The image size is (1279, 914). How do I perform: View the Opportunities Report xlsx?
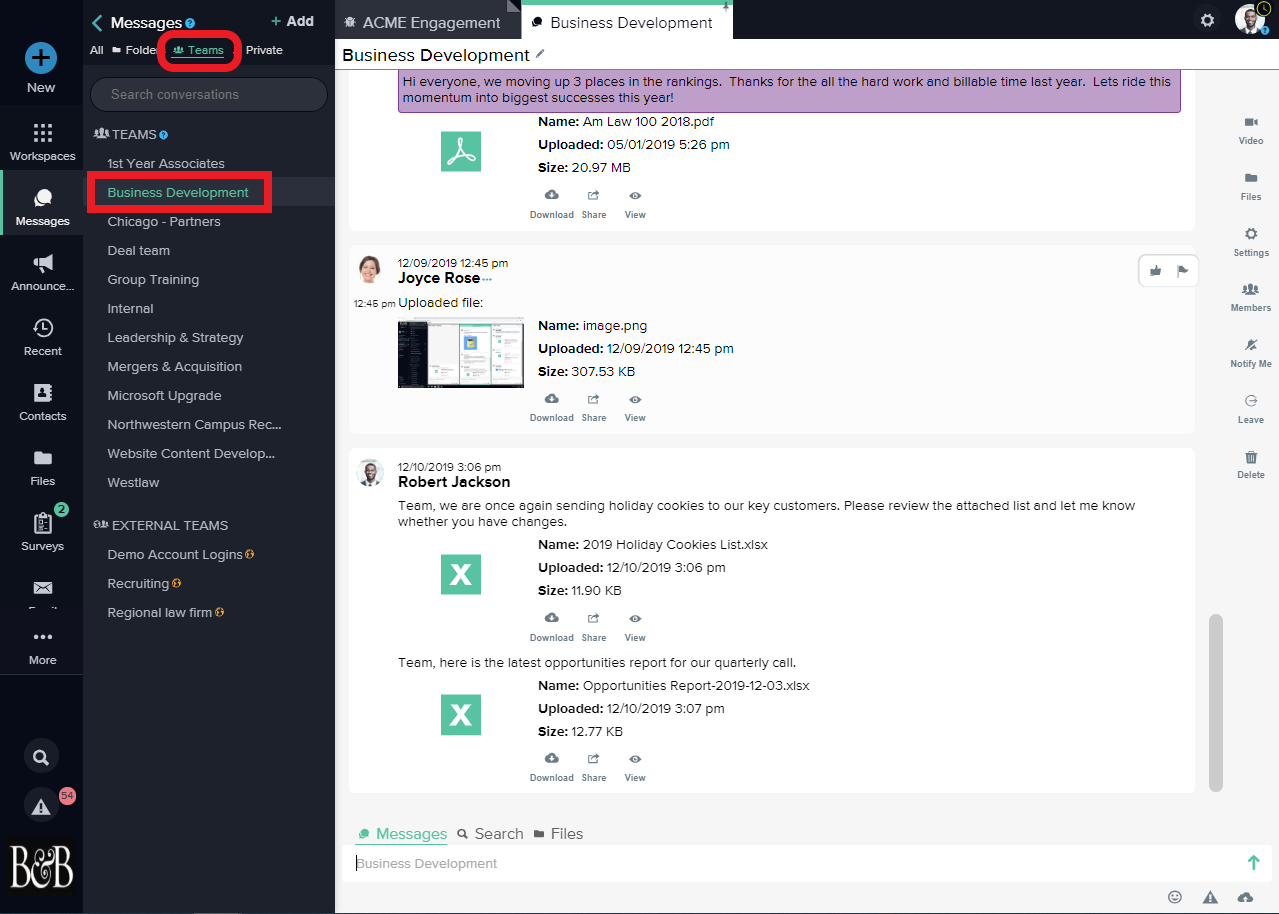(x=635, y=766)
